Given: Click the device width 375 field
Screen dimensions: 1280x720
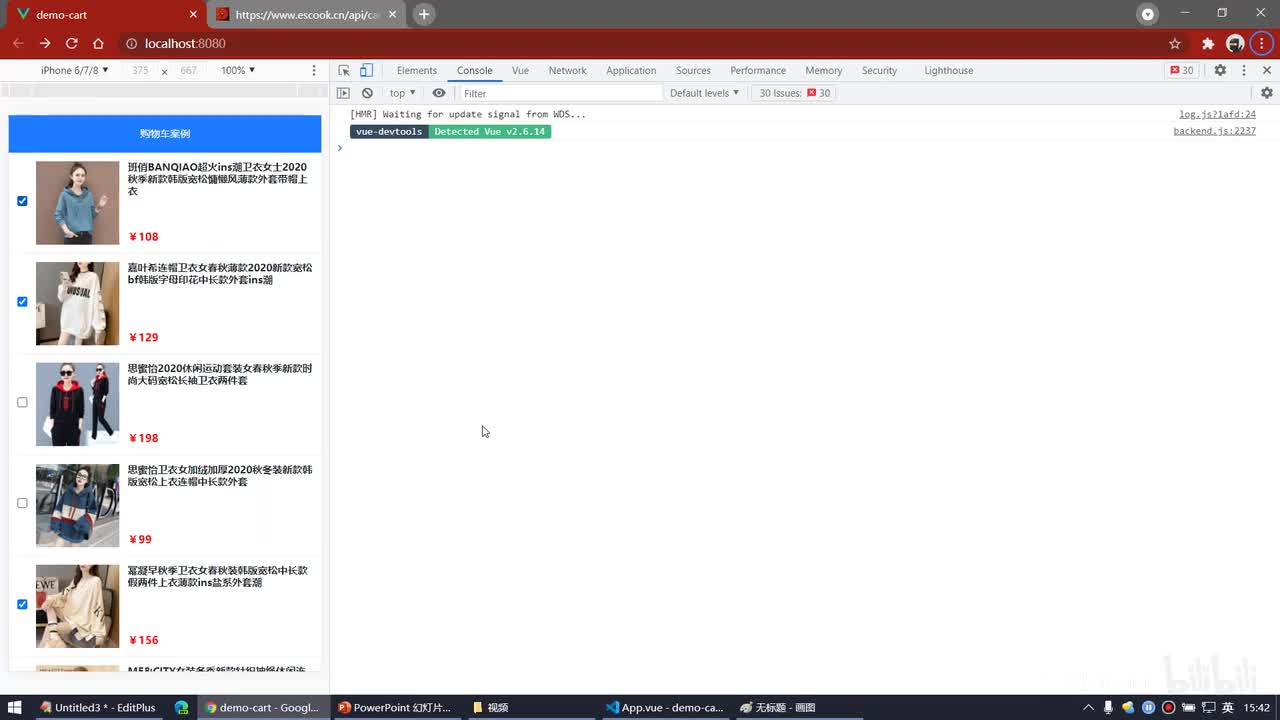Looking at the screenshot, I should pyautogui.click(x=141, y=70).
